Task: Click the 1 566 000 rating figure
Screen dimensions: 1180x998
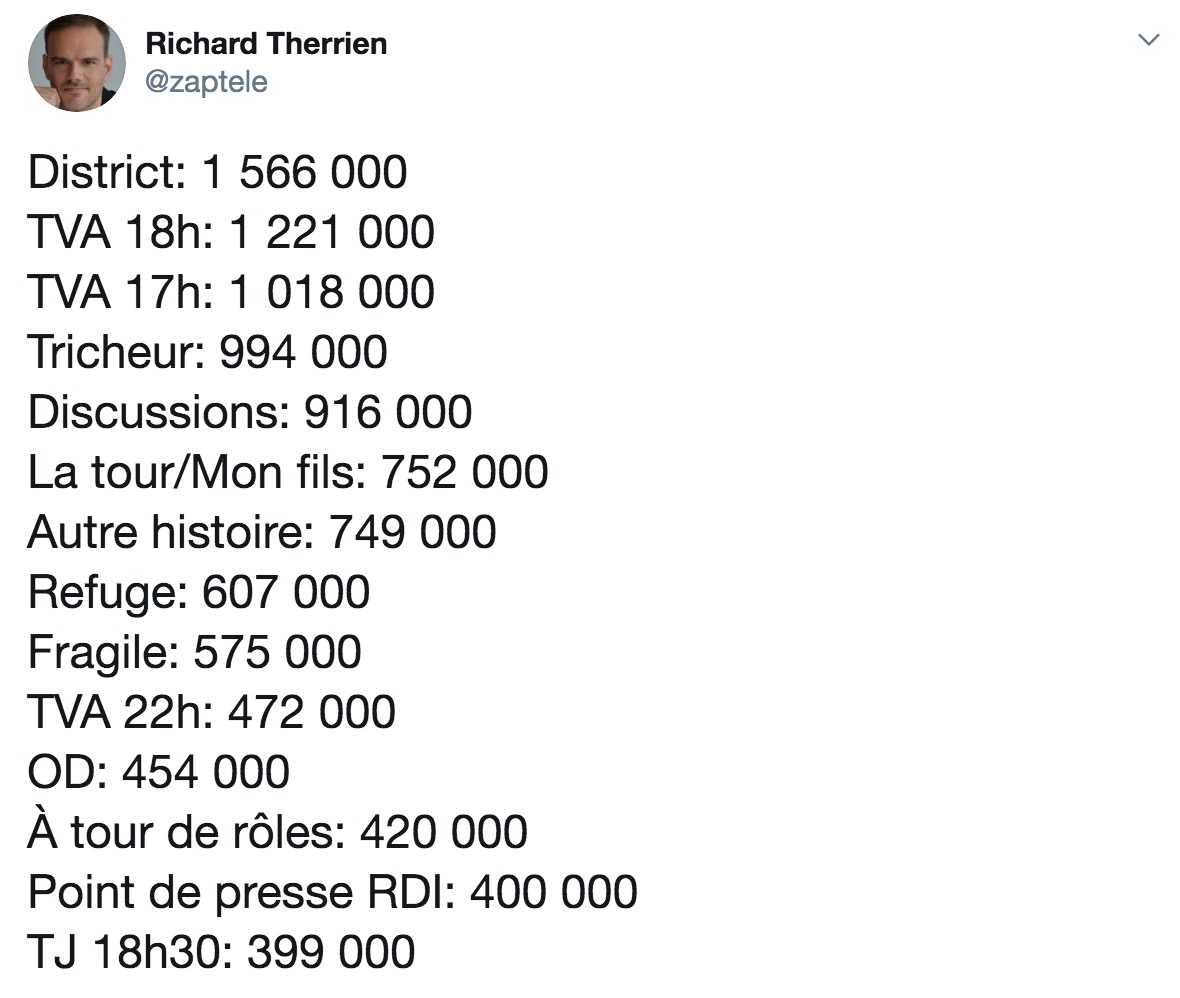Action: point(305,172)
